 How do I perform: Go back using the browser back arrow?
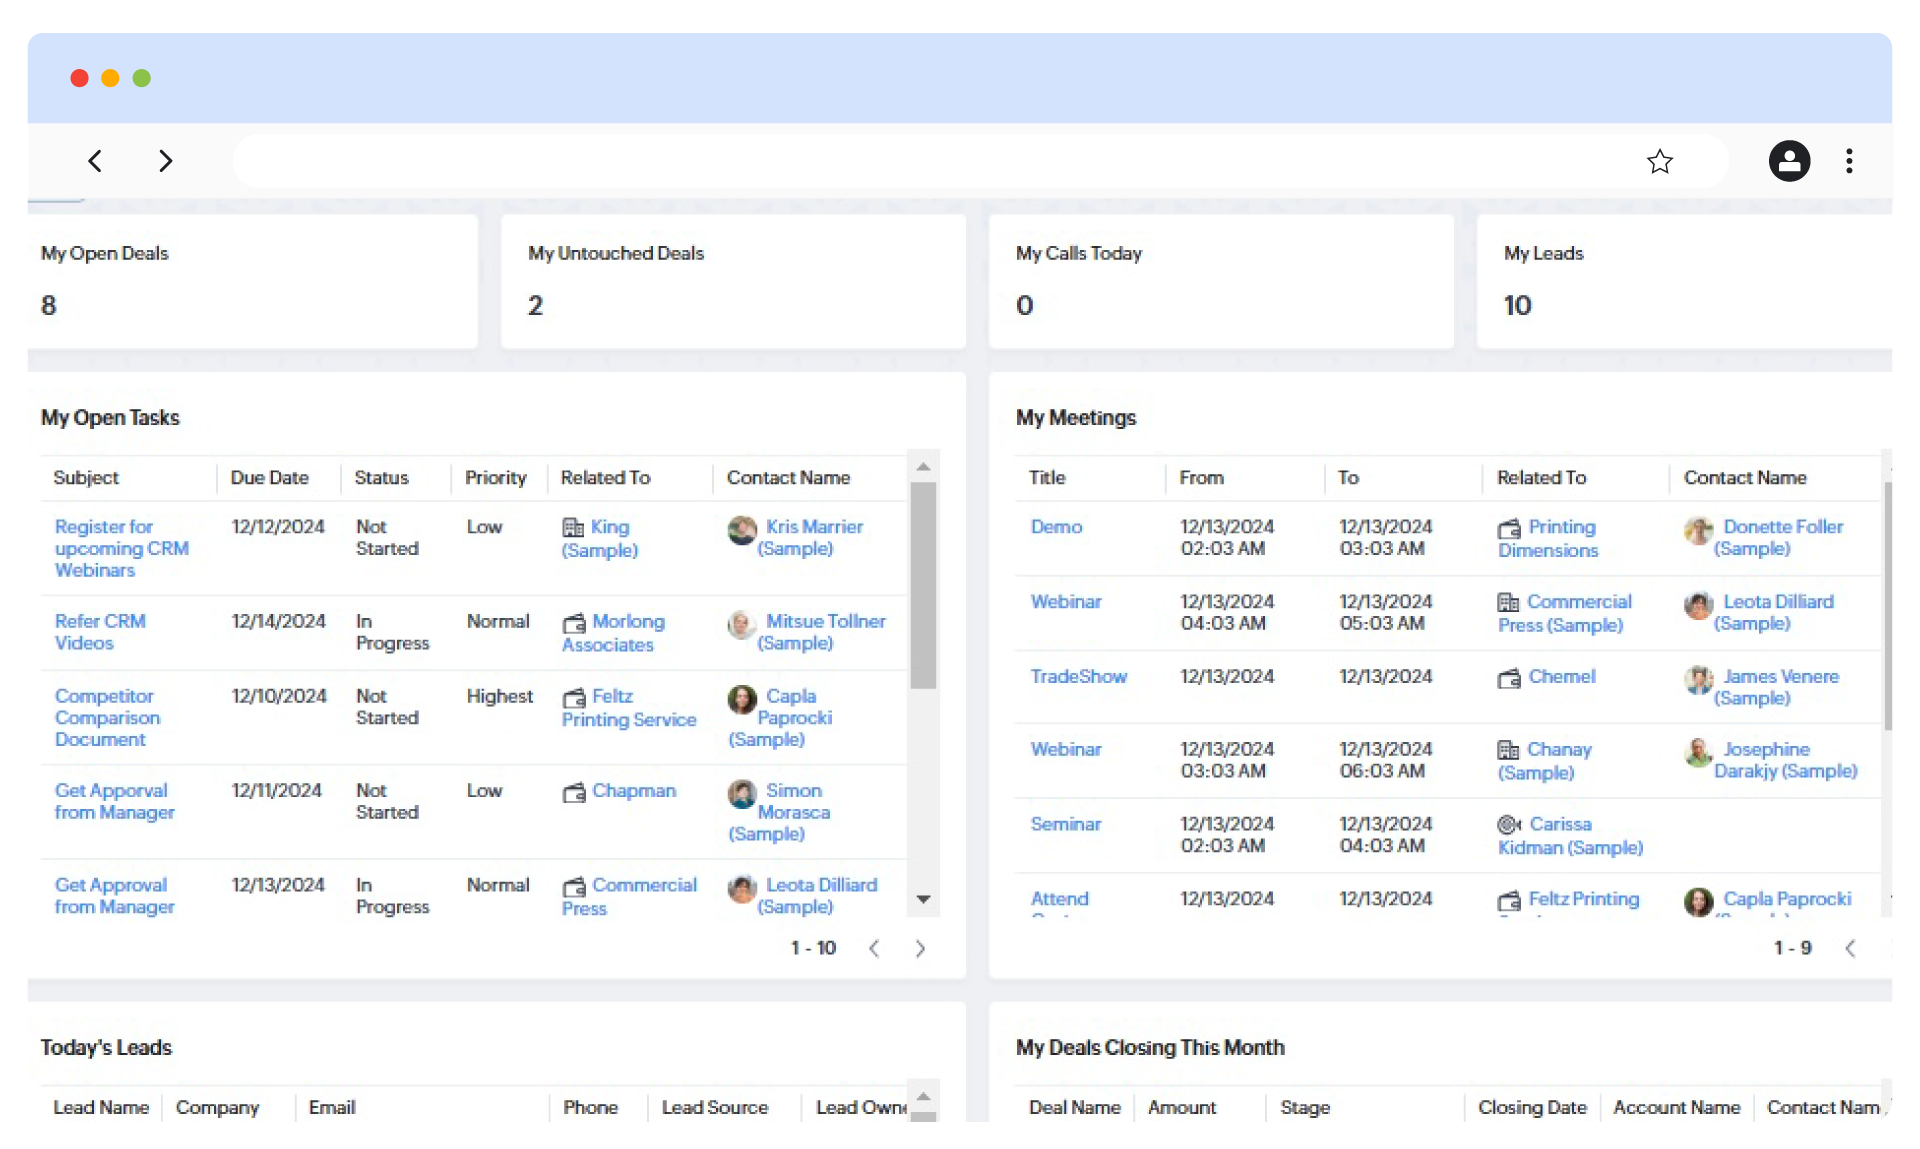coord(95,161)
